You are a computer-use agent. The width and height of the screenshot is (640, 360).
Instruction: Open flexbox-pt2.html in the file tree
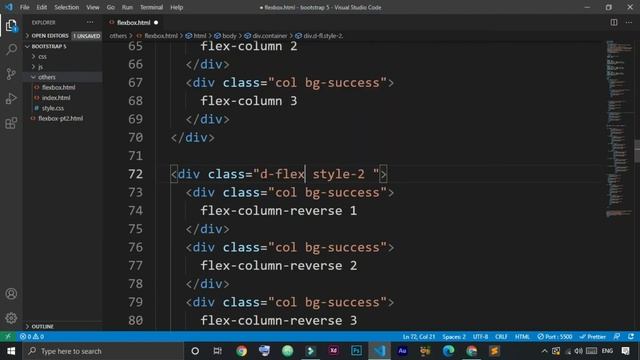point(60,118)
